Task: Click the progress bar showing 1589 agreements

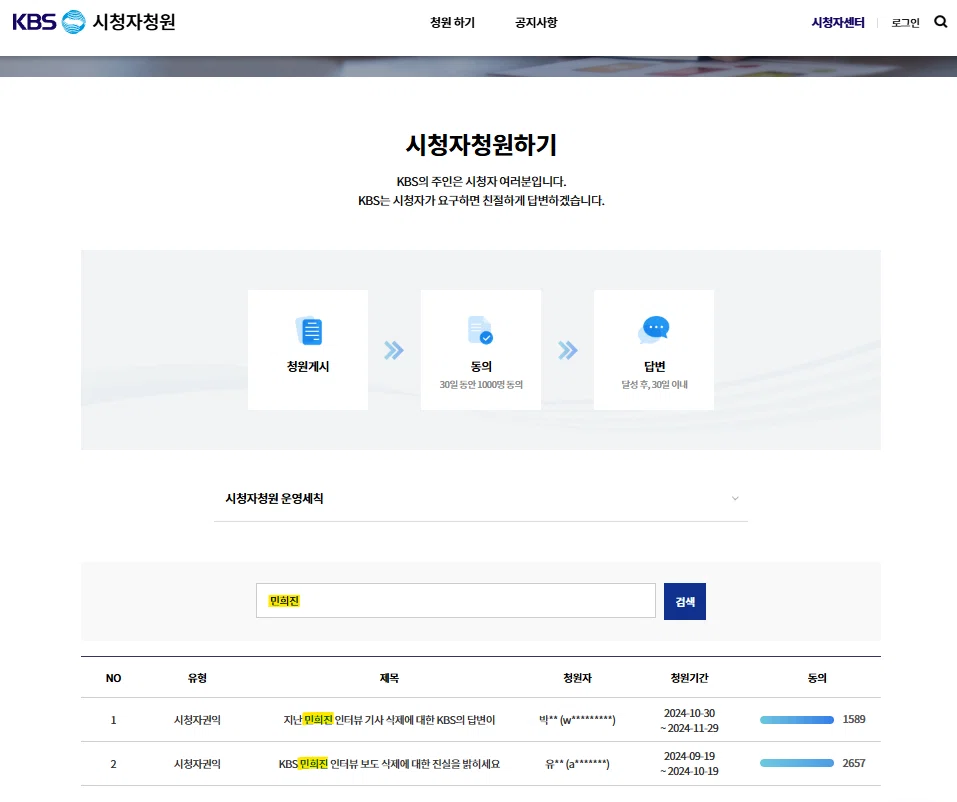Action: [796, 720]
